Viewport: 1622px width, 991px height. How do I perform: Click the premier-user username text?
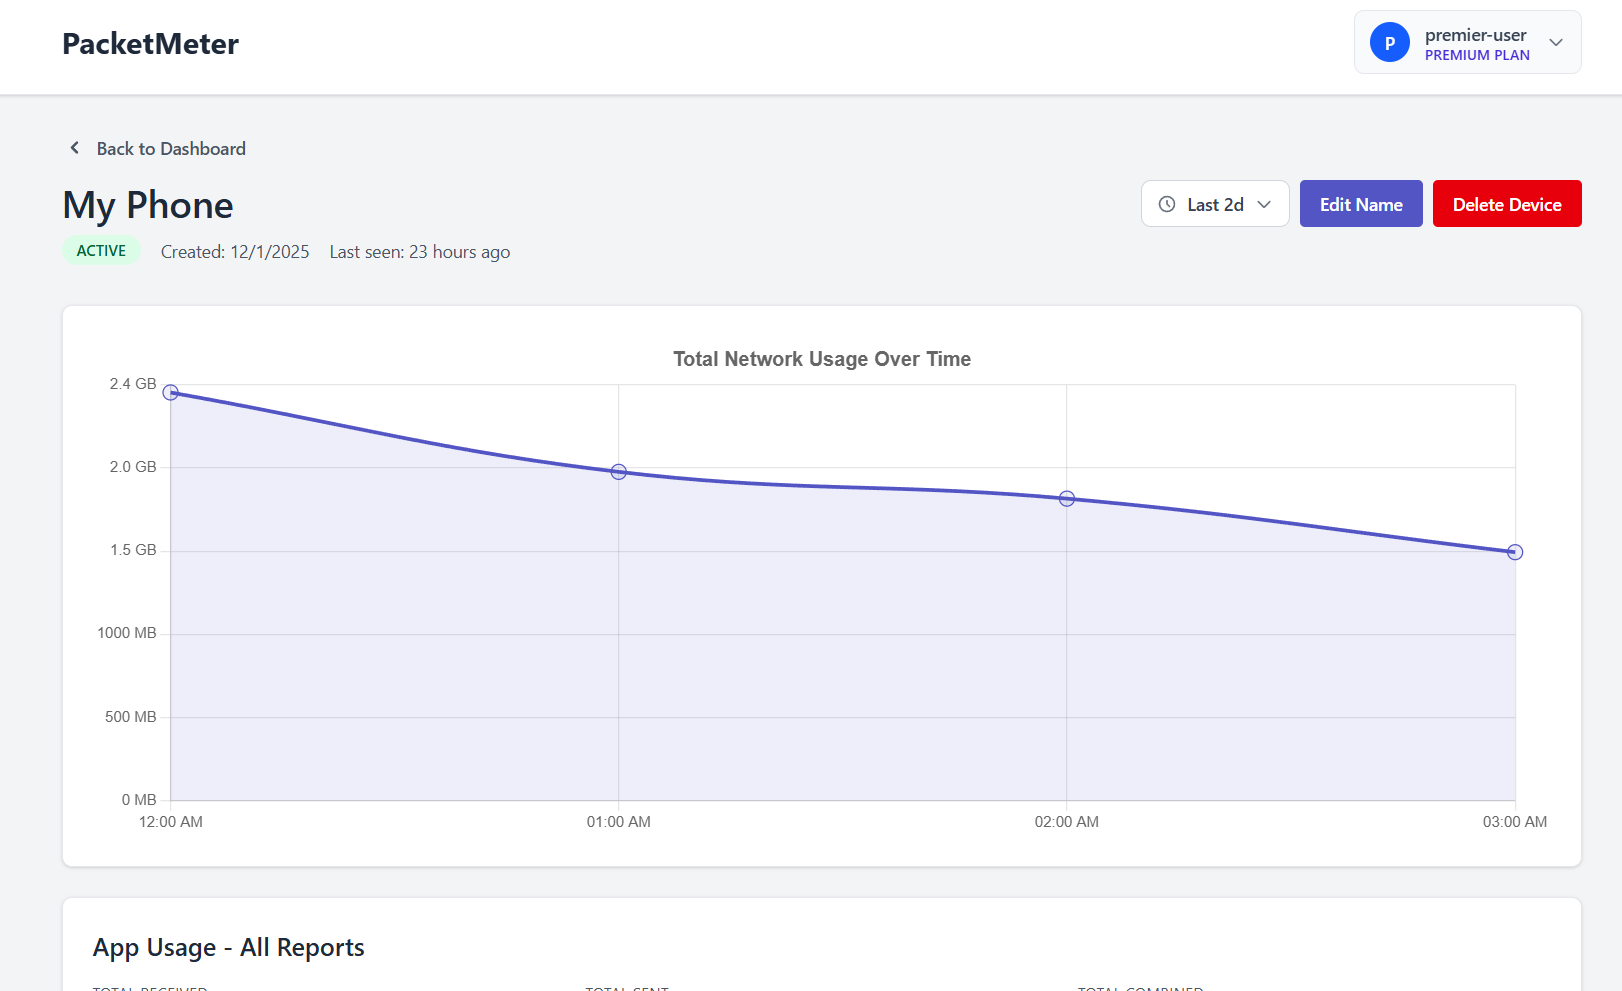pos(1475,35)
